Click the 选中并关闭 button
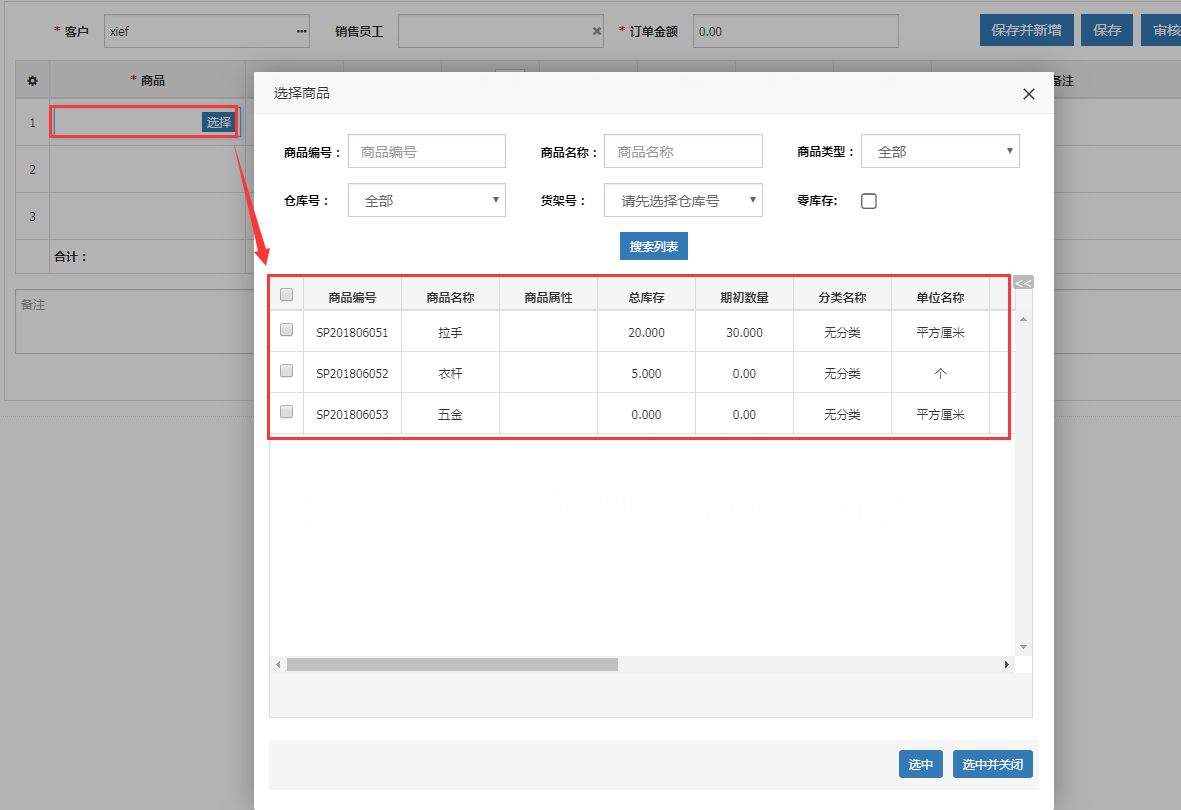 point(993,764)
